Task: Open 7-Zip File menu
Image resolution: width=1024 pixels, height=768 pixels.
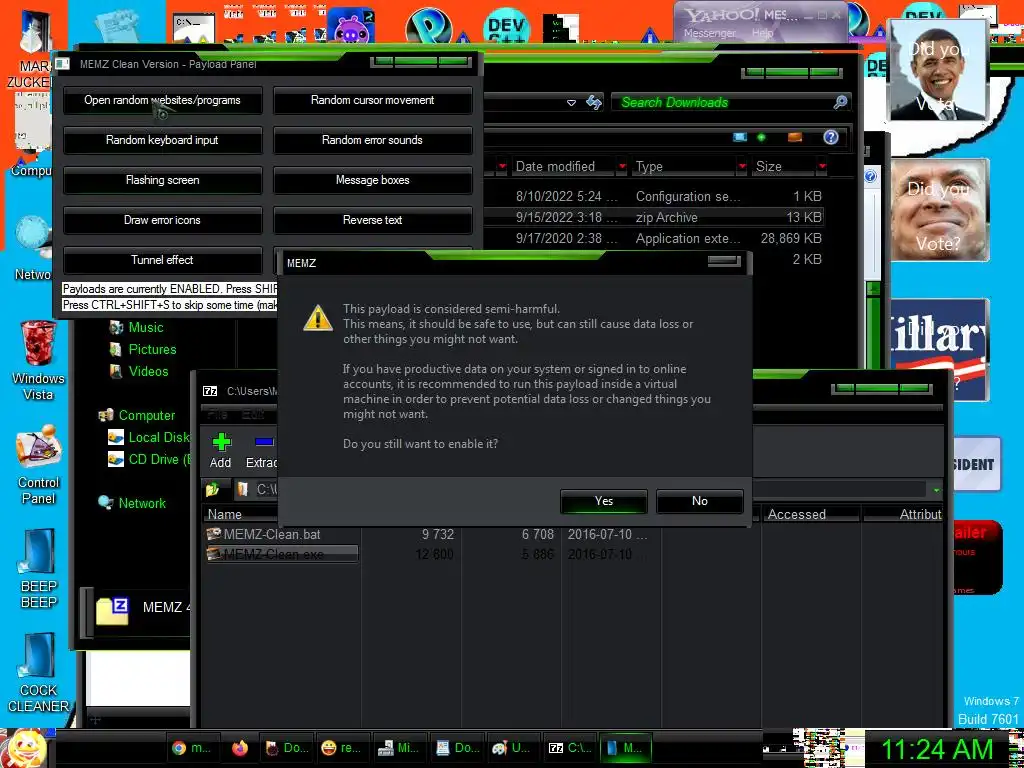Action: [x=217, y=414]
